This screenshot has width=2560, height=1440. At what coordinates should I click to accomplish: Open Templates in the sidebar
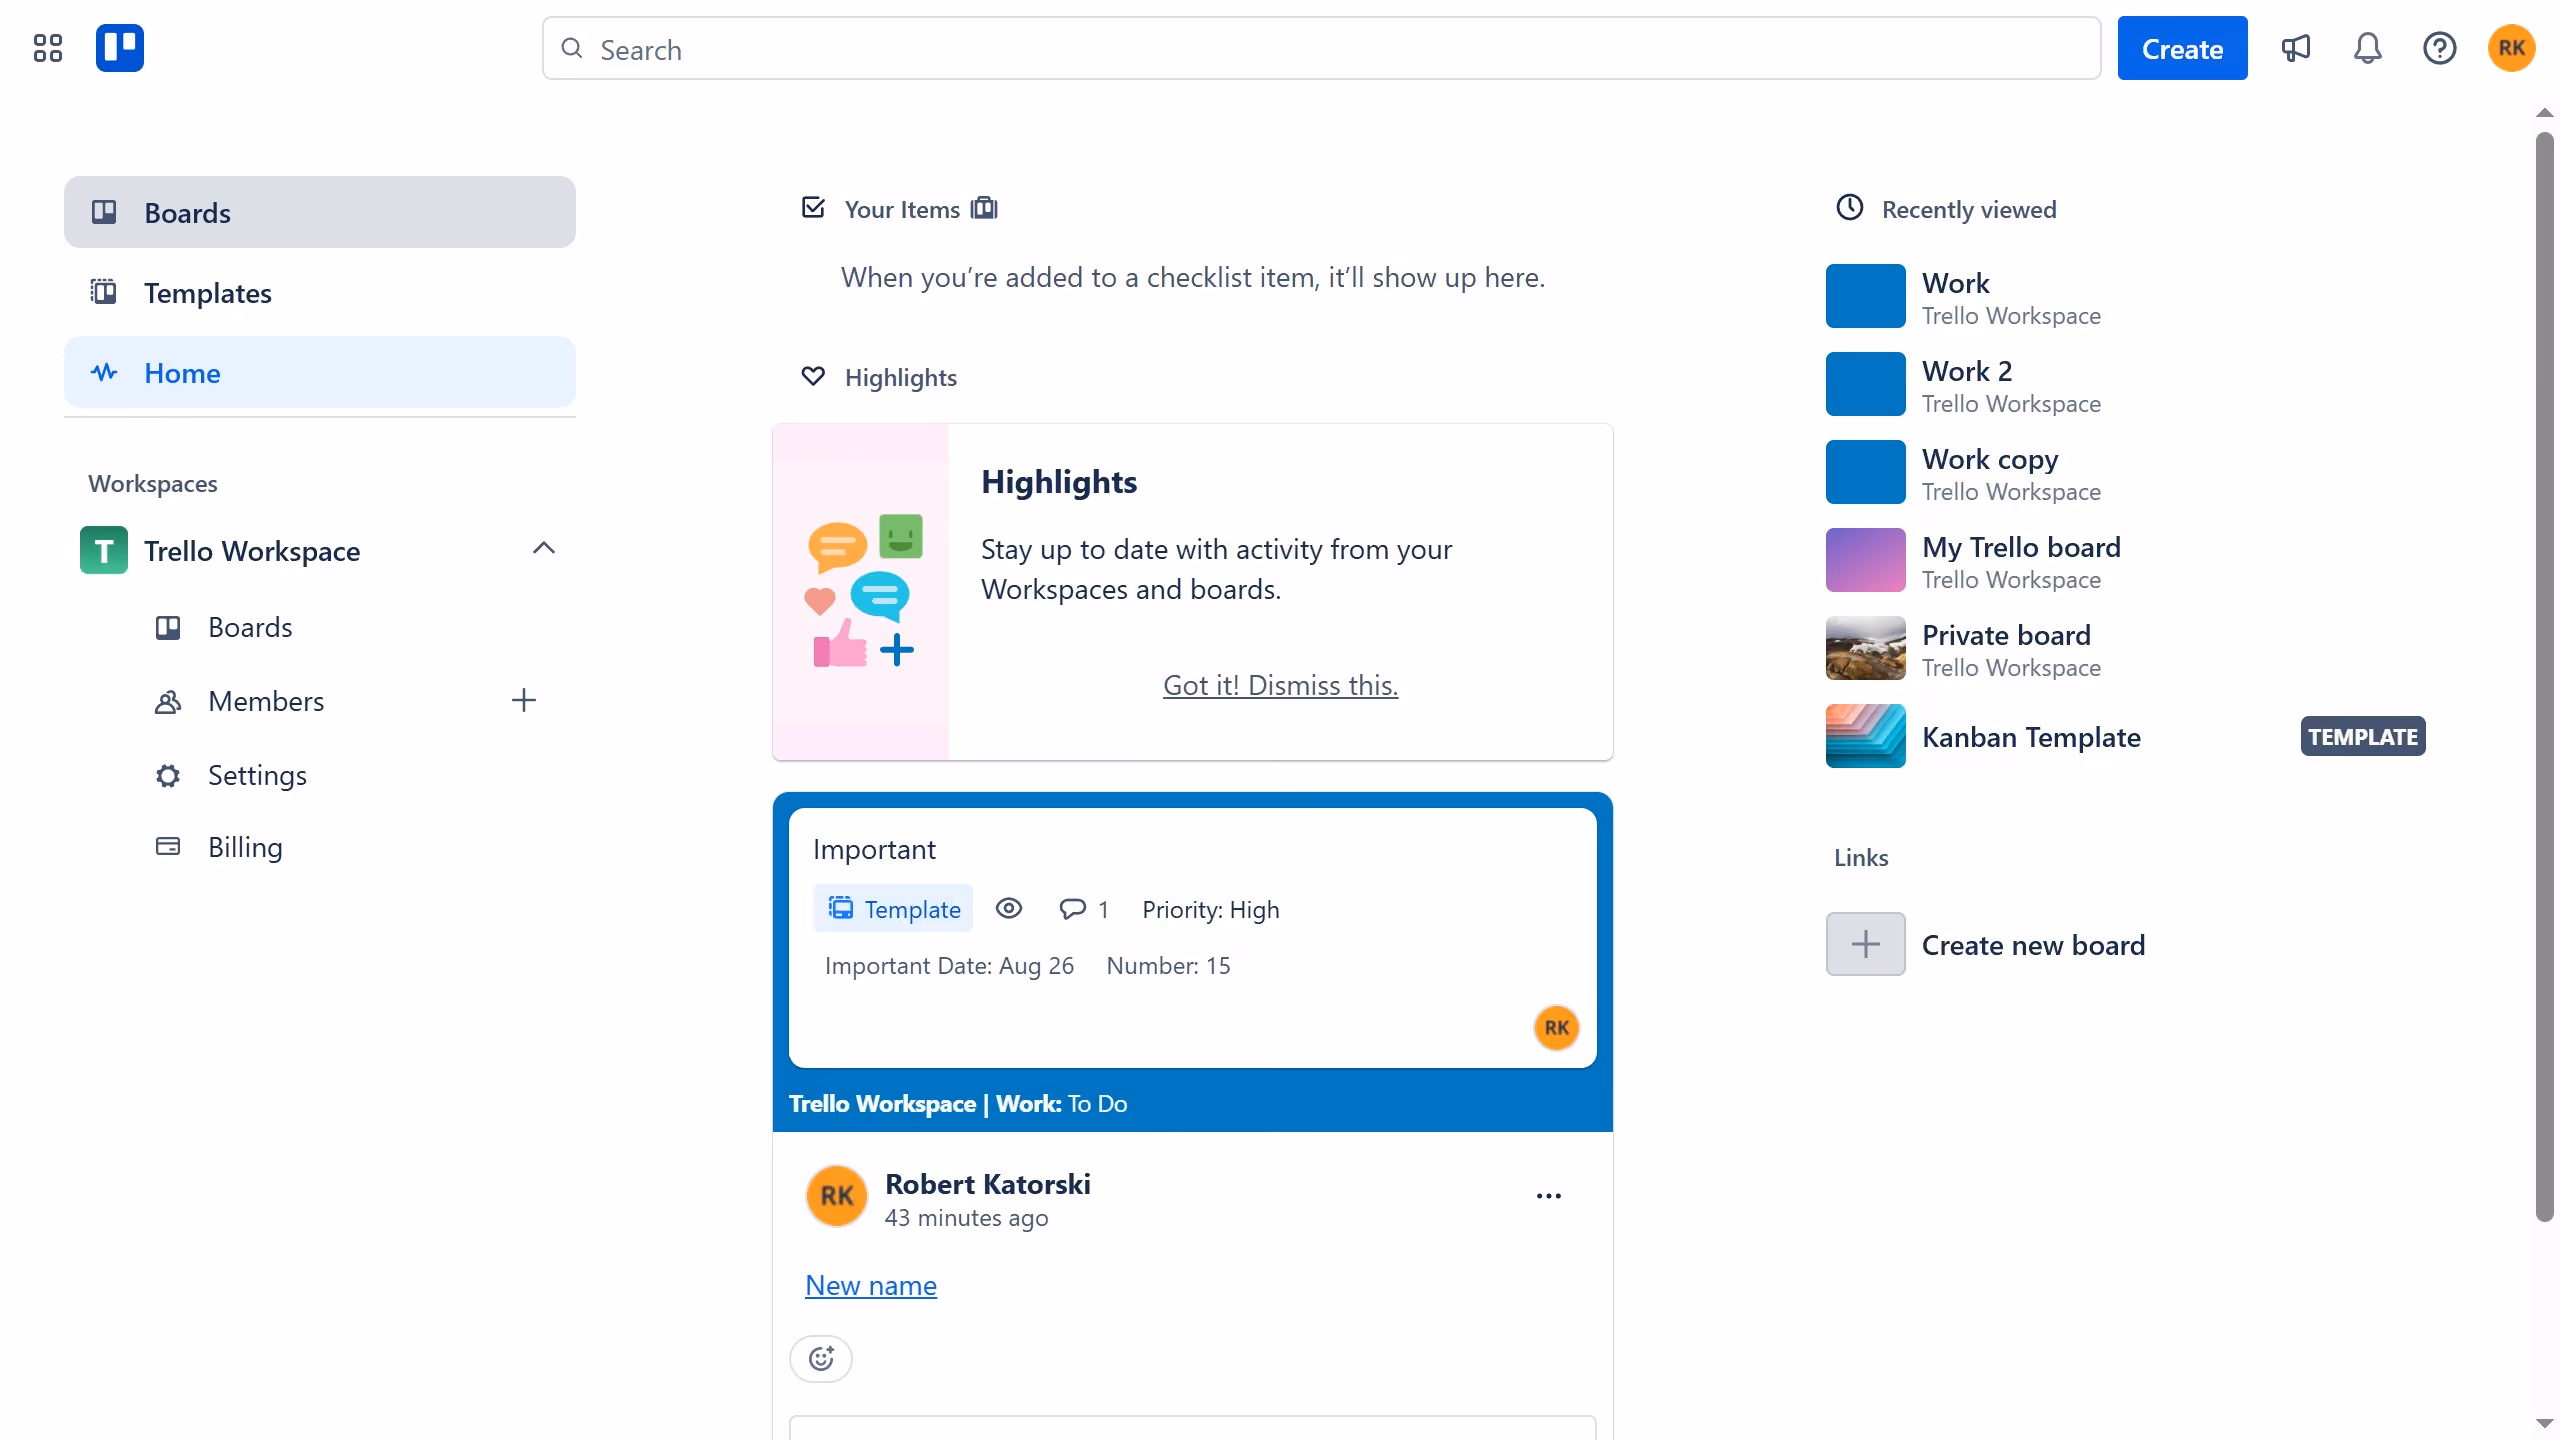coord(320,292)
